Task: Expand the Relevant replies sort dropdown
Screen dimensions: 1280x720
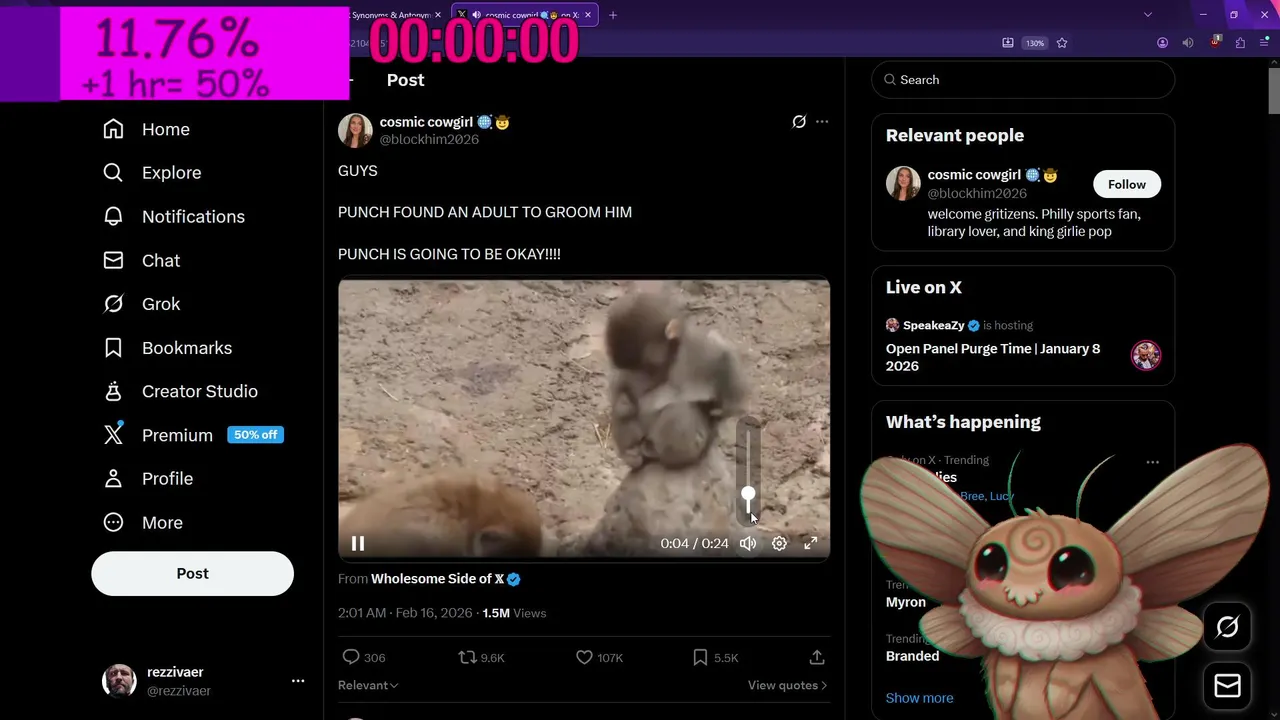Action: click(x=368, y=685)
